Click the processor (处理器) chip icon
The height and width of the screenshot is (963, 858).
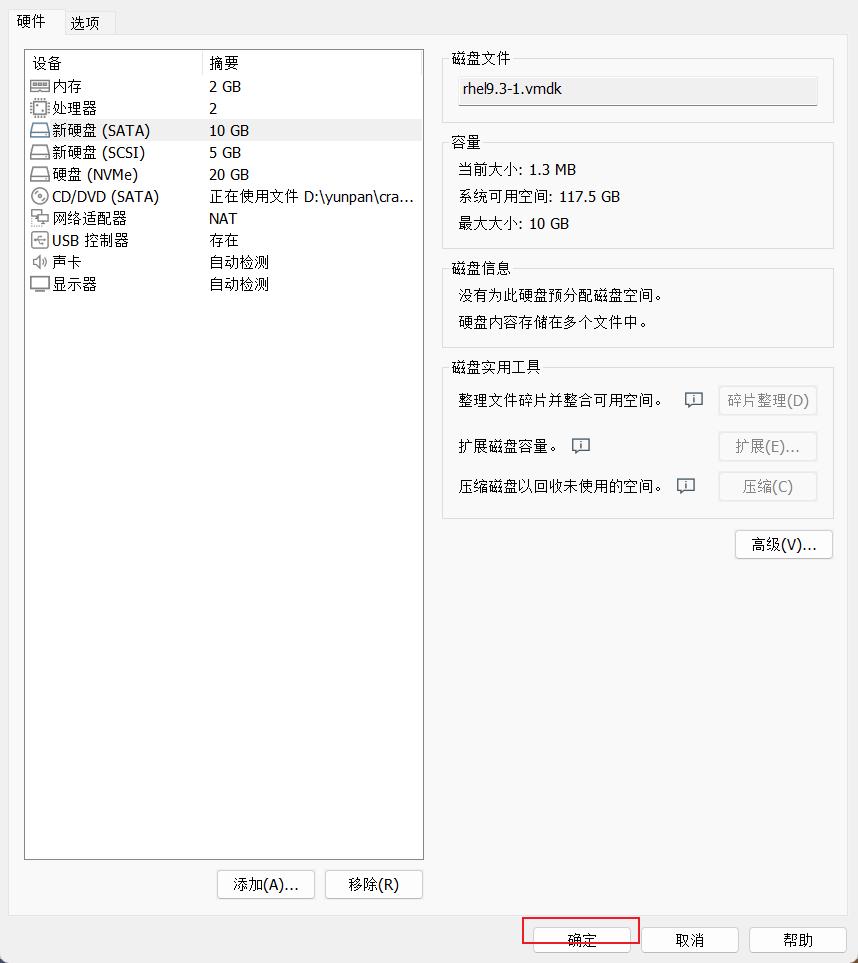[x=40, y=109]
